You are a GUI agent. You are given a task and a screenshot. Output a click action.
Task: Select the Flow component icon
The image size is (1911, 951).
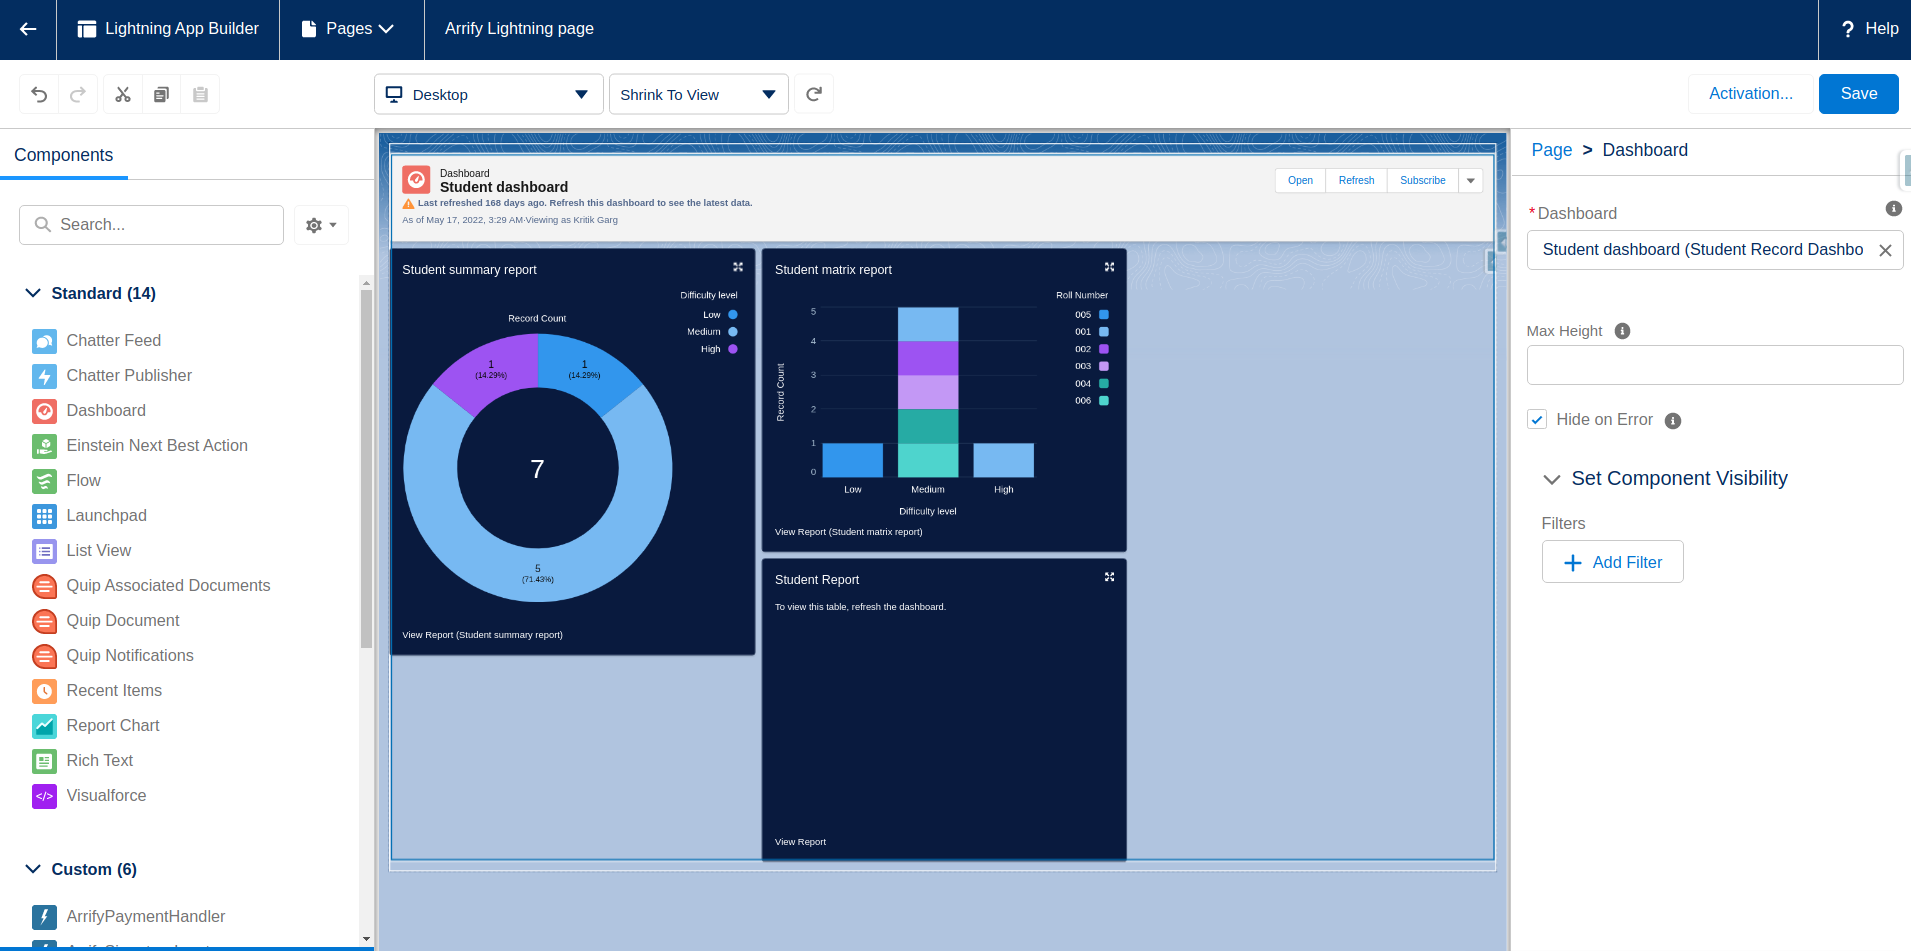(44, 481)
